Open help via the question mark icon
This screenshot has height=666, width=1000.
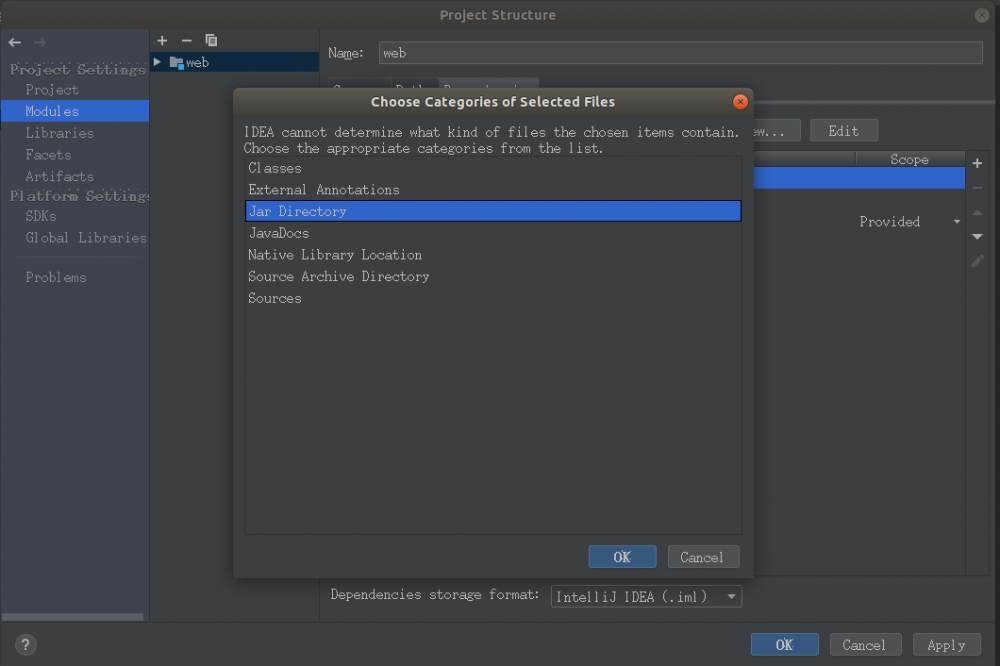[25, 645]
